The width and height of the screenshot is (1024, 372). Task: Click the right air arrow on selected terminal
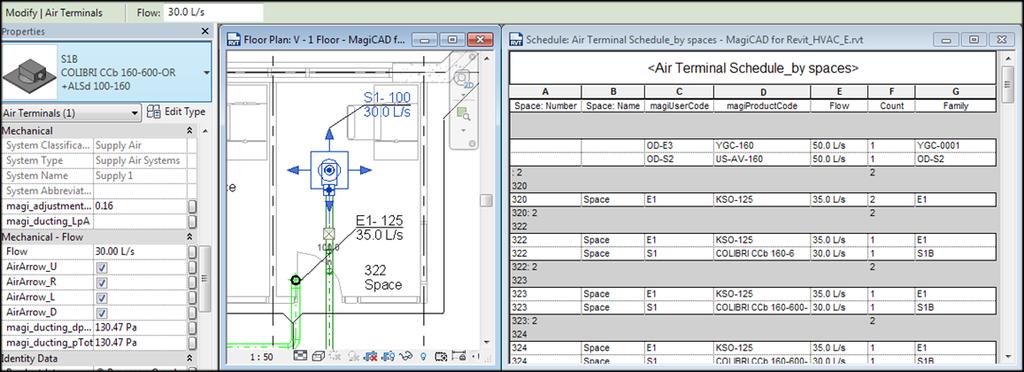coord(365,170)
